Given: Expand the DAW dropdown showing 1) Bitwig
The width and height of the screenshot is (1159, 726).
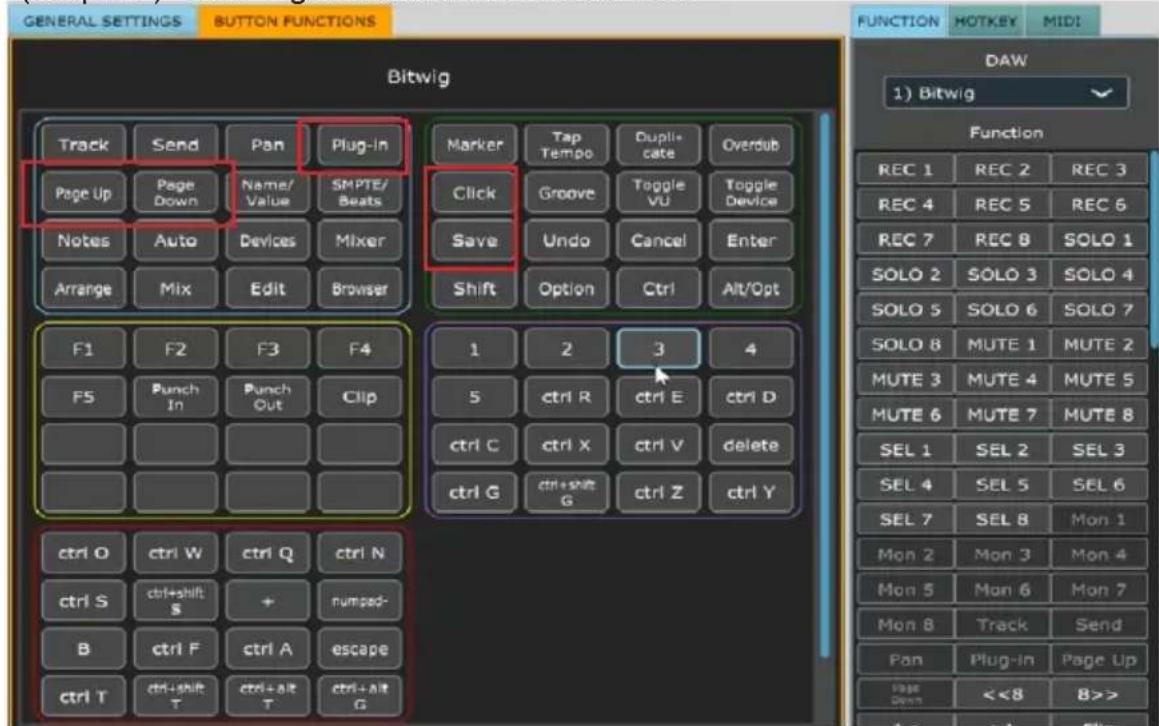Looking at the screenshot, I should tap(1005, 93).
